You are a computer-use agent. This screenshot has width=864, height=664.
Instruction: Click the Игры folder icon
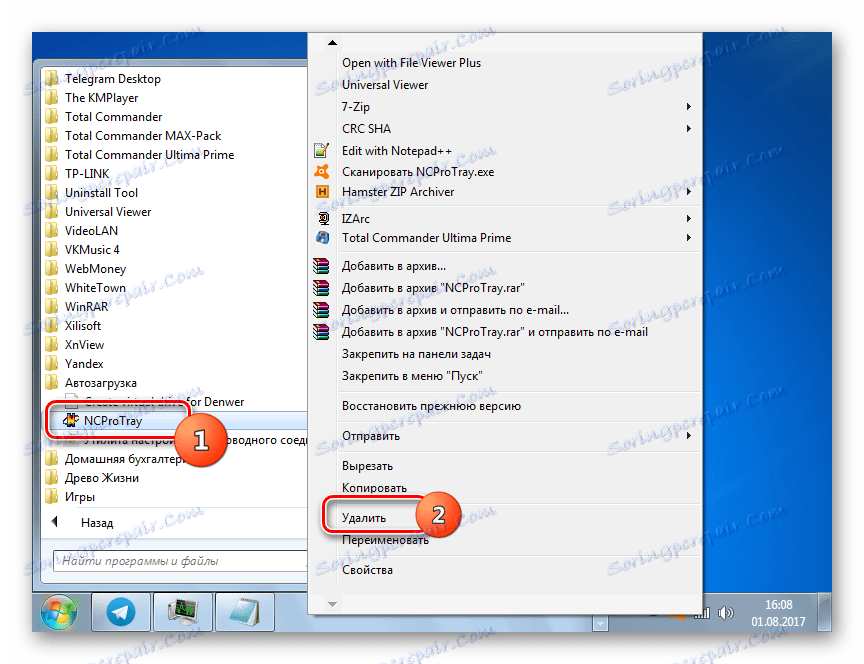pos(51,496)
